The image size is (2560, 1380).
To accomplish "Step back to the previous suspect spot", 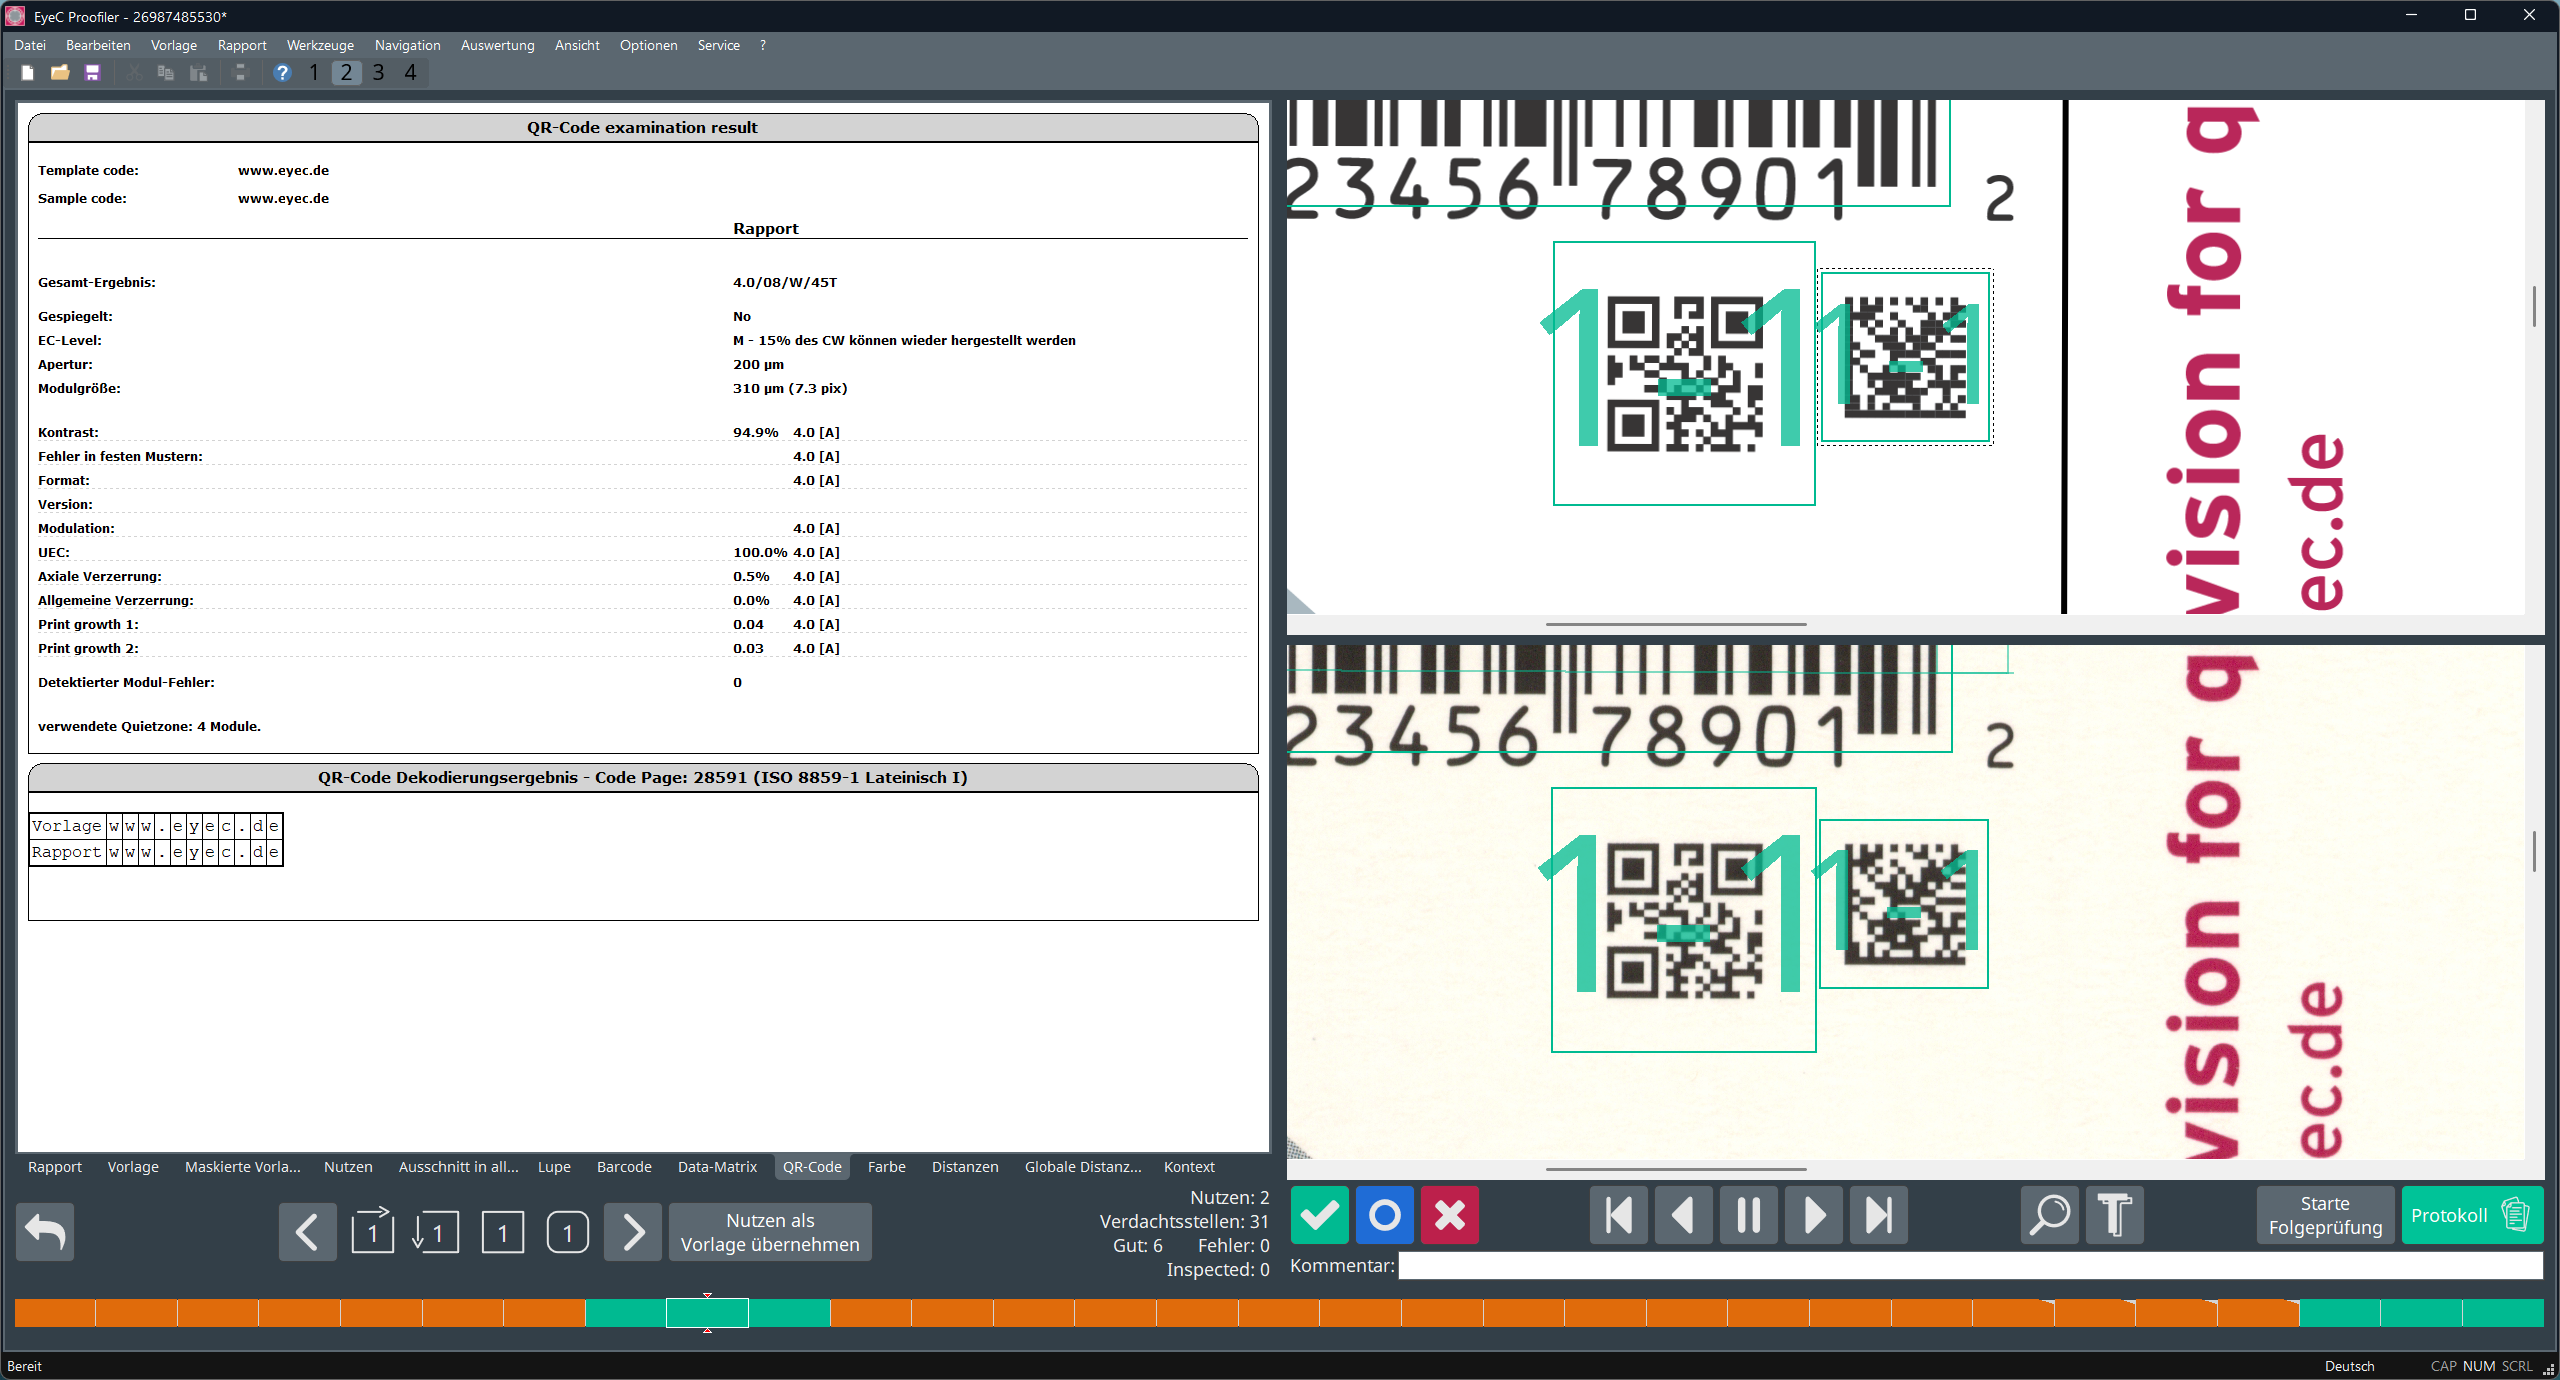I will point(1684,1215).
